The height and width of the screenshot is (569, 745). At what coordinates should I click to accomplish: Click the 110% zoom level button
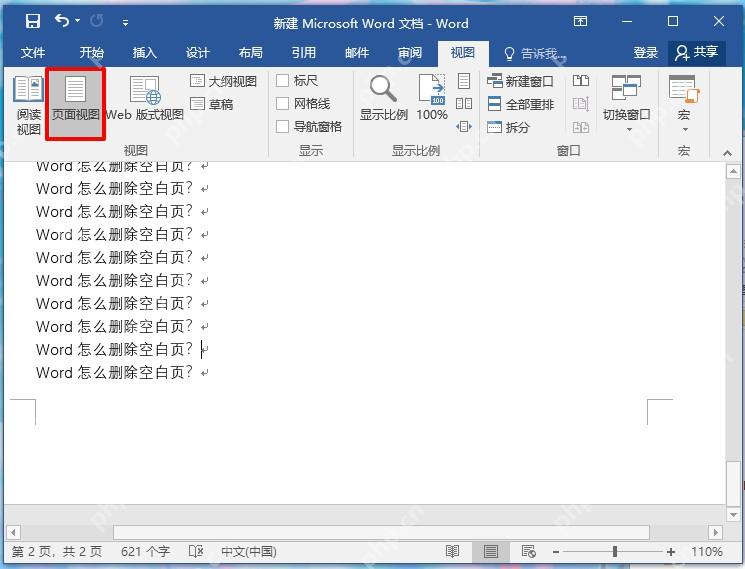pos(707,551)
